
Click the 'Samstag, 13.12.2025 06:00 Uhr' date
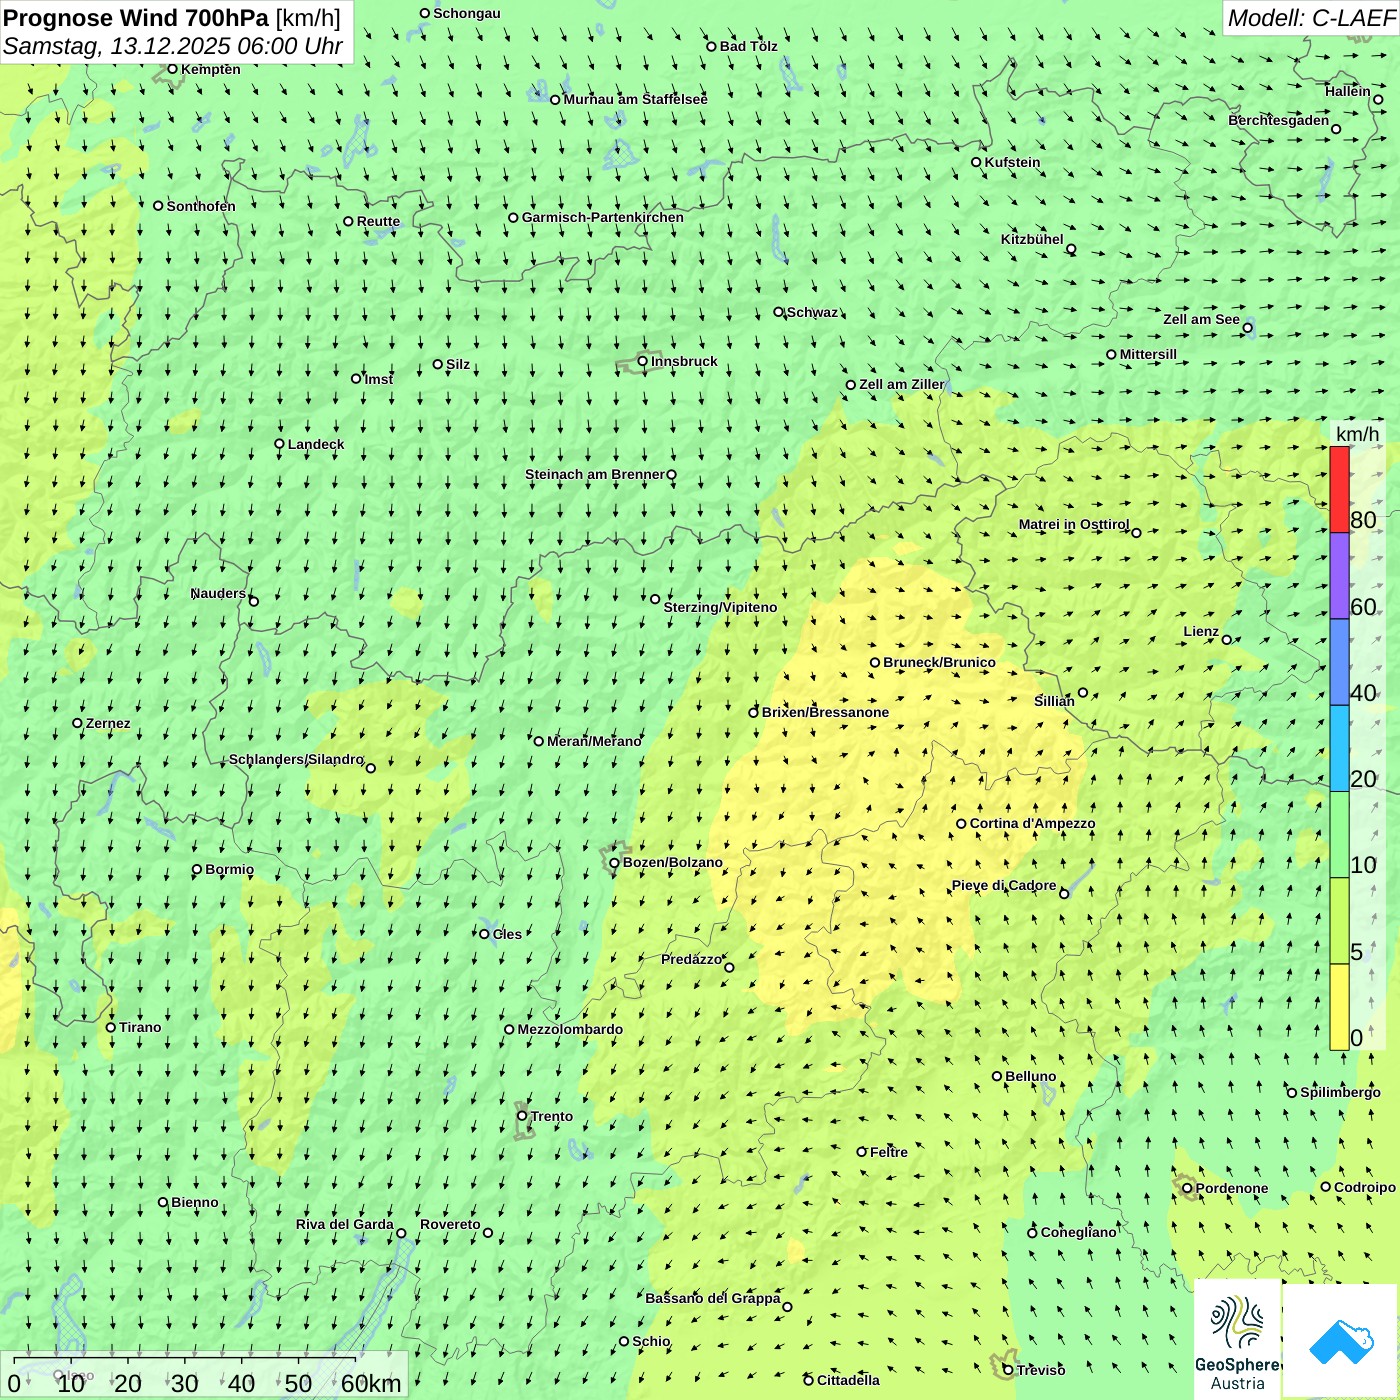click(x=173, y=46)
